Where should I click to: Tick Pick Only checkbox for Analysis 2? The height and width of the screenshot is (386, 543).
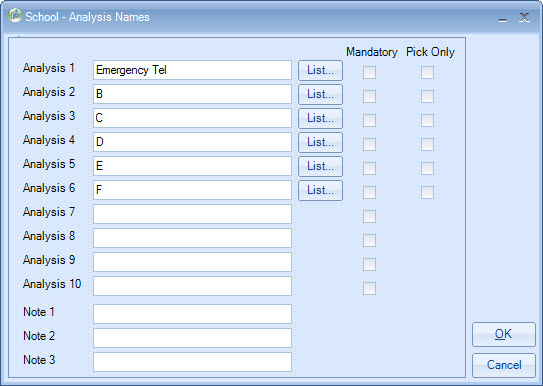click(x=427, y=97)
